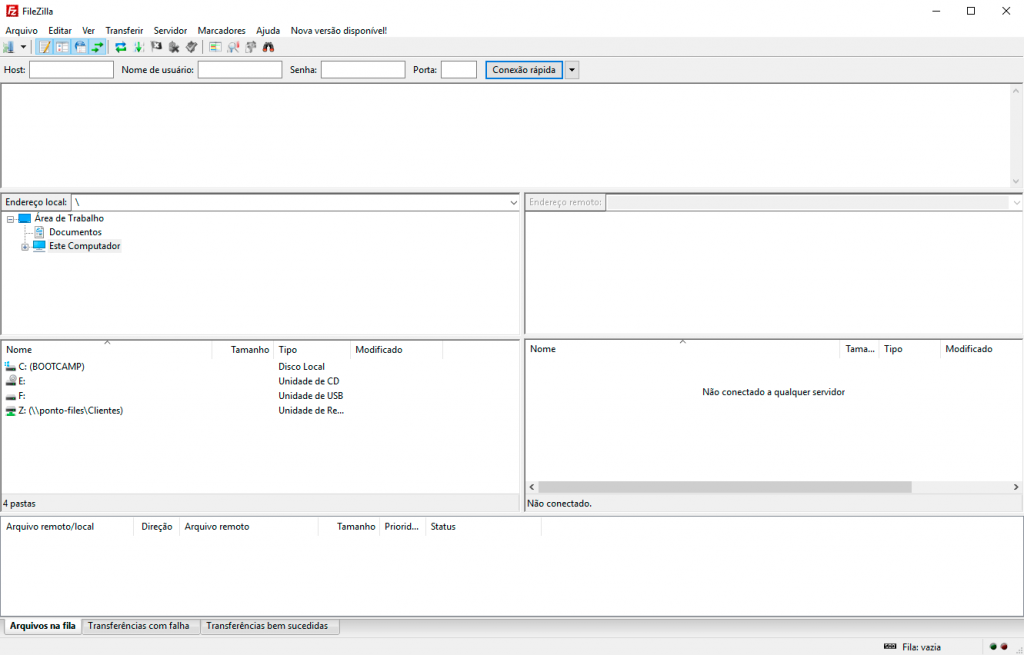
Task: Click the F: USB drive icon
Action: coord(10,396)
